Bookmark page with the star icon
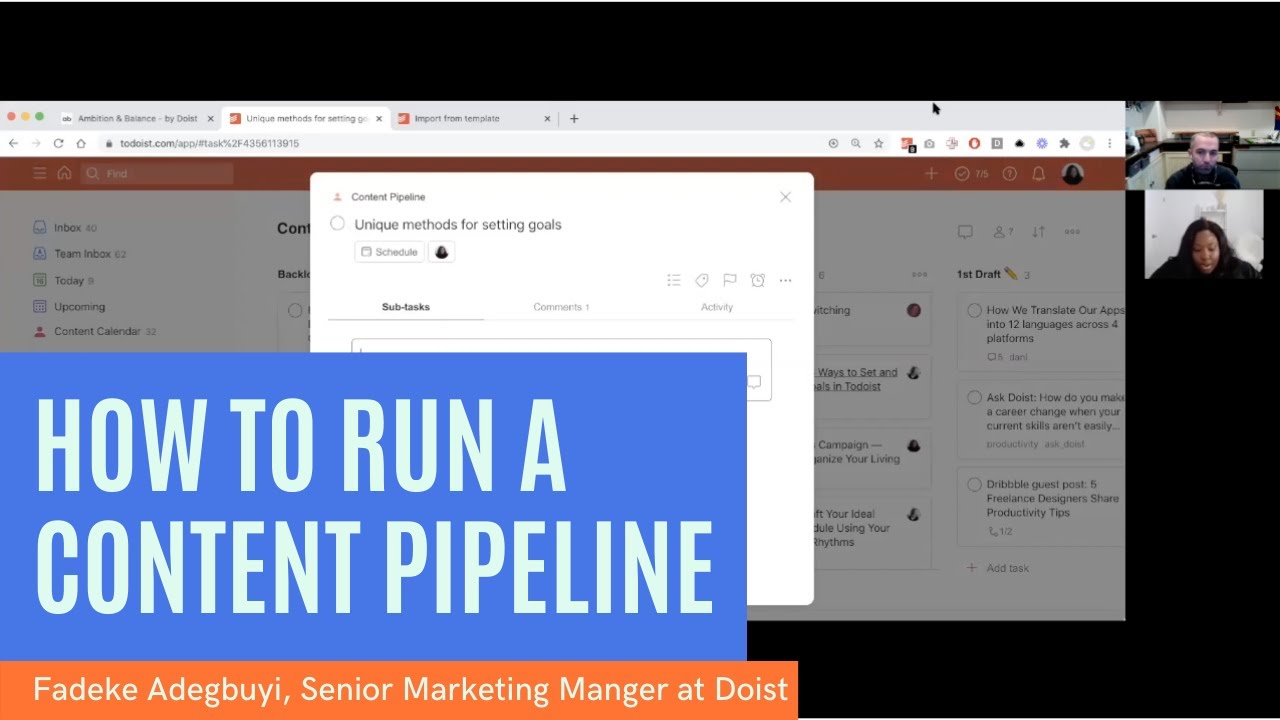This screenshot has height=720, width=1280. click(879, 143)
